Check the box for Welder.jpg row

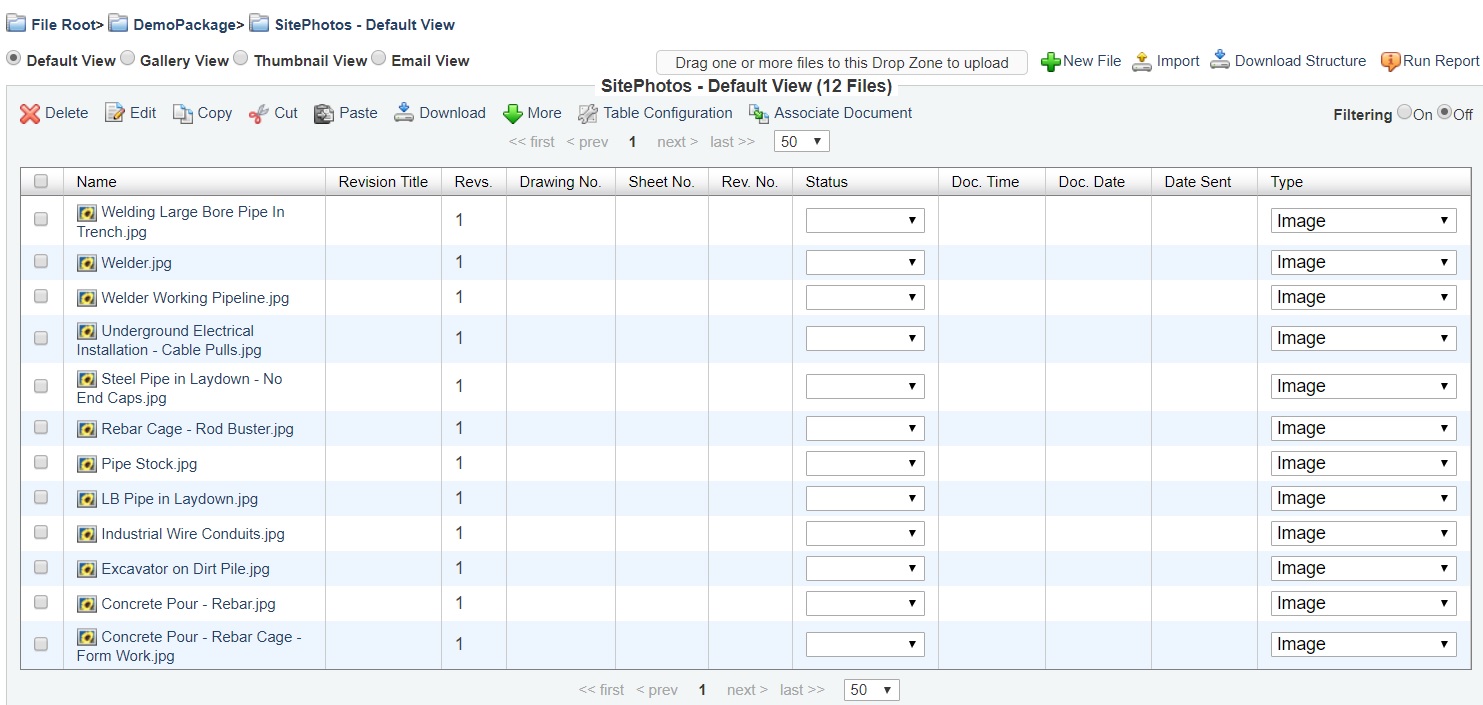(x=41, y=261)
